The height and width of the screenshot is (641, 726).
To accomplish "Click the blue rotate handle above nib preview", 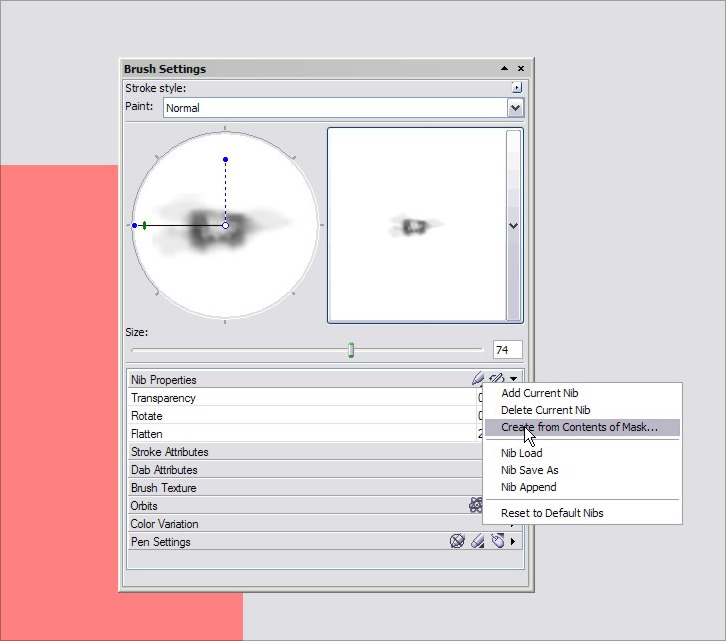I will point(225,159).
